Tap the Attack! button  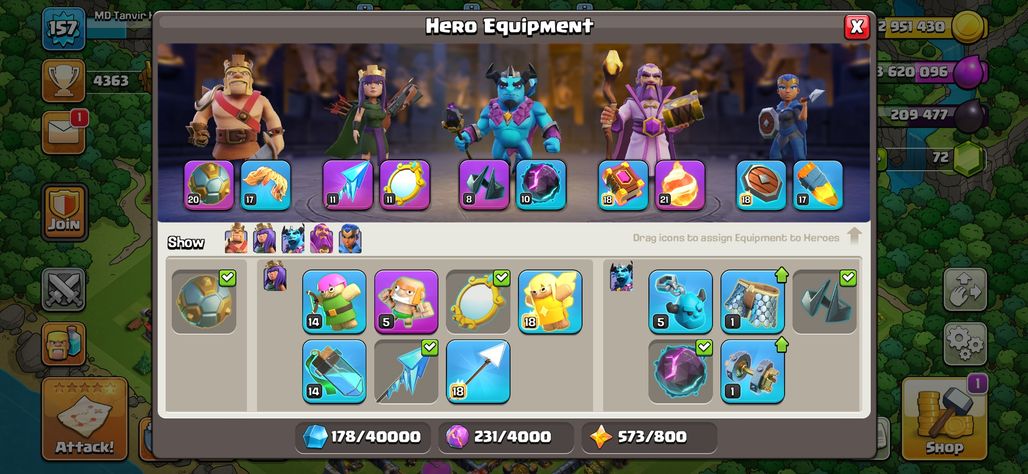(85, 418)
